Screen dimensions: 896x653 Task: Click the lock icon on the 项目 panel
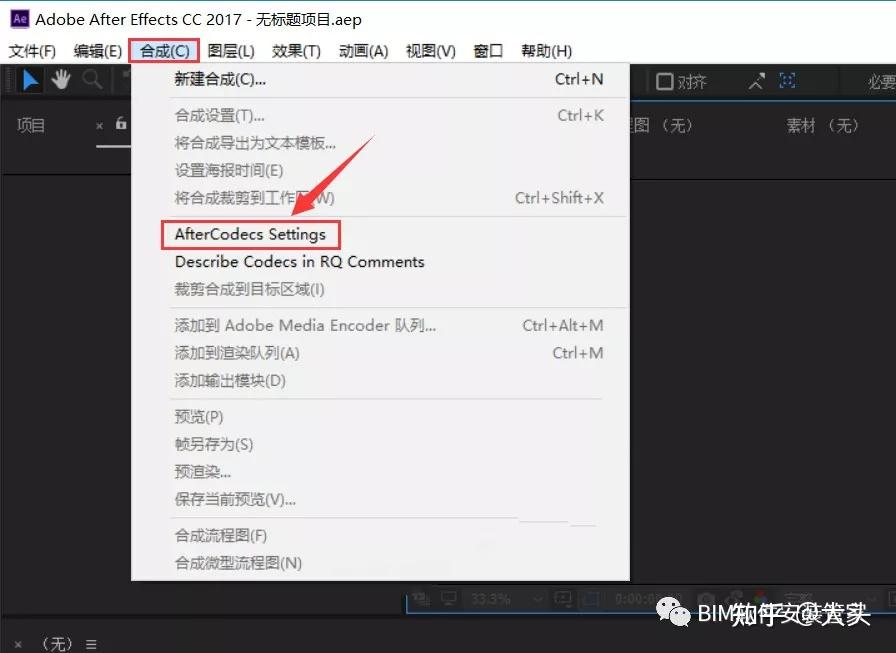pyautogui.click(x=120, y=125)
